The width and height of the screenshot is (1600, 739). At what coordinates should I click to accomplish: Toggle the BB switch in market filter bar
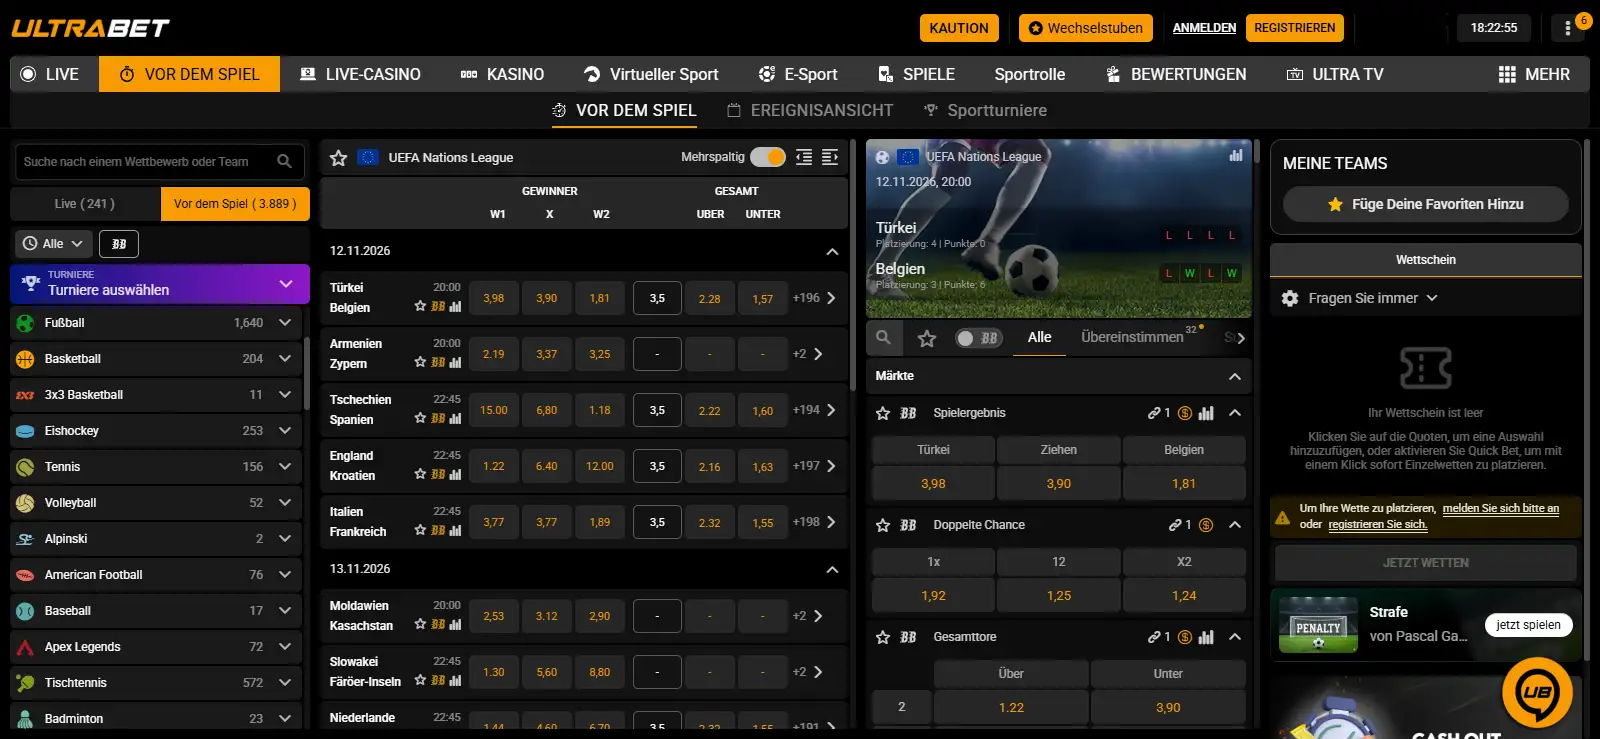[x=978, y=338]
